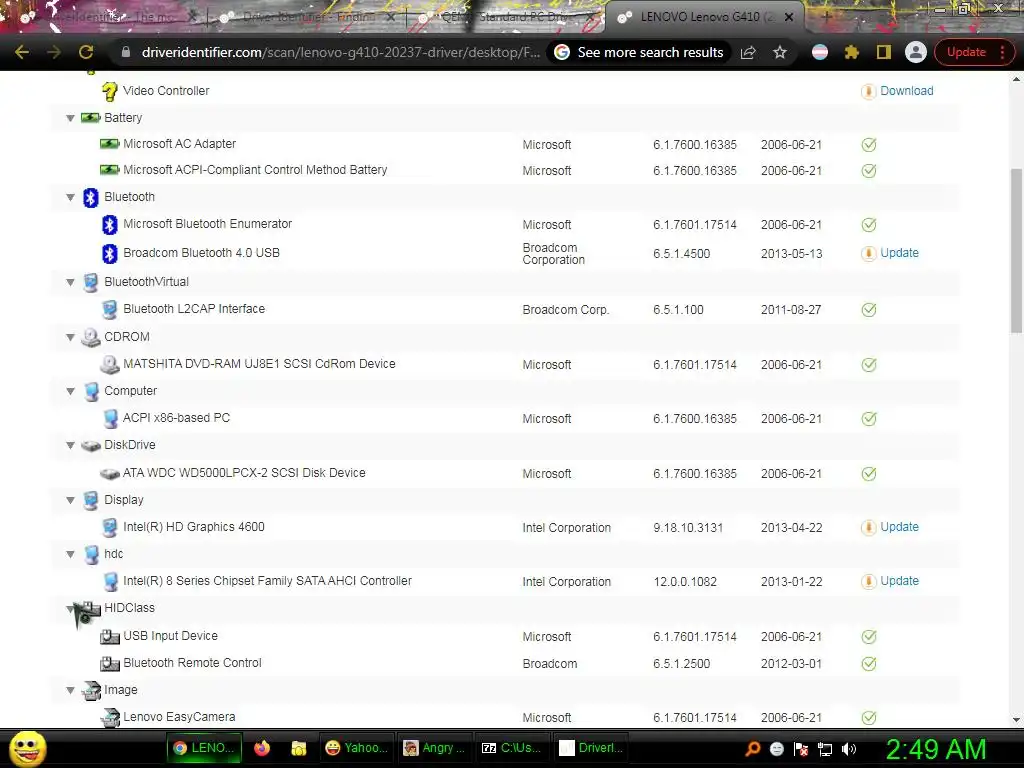This screenshot has height=768, width=1024.
Task: Collapse the BluetoothVirtual category
Action: pyautogui.click(x=71, y=282)
